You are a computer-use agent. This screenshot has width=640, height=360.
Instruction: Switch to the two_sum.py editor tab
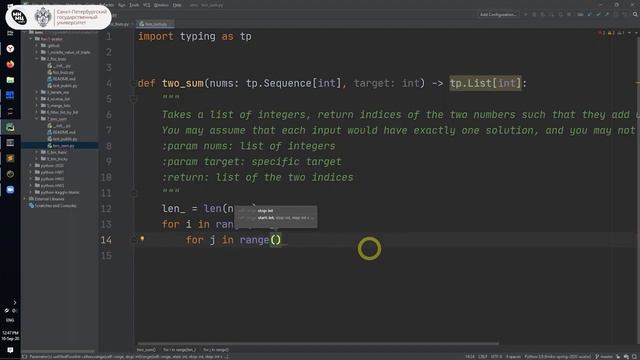[x=155, y=24]
